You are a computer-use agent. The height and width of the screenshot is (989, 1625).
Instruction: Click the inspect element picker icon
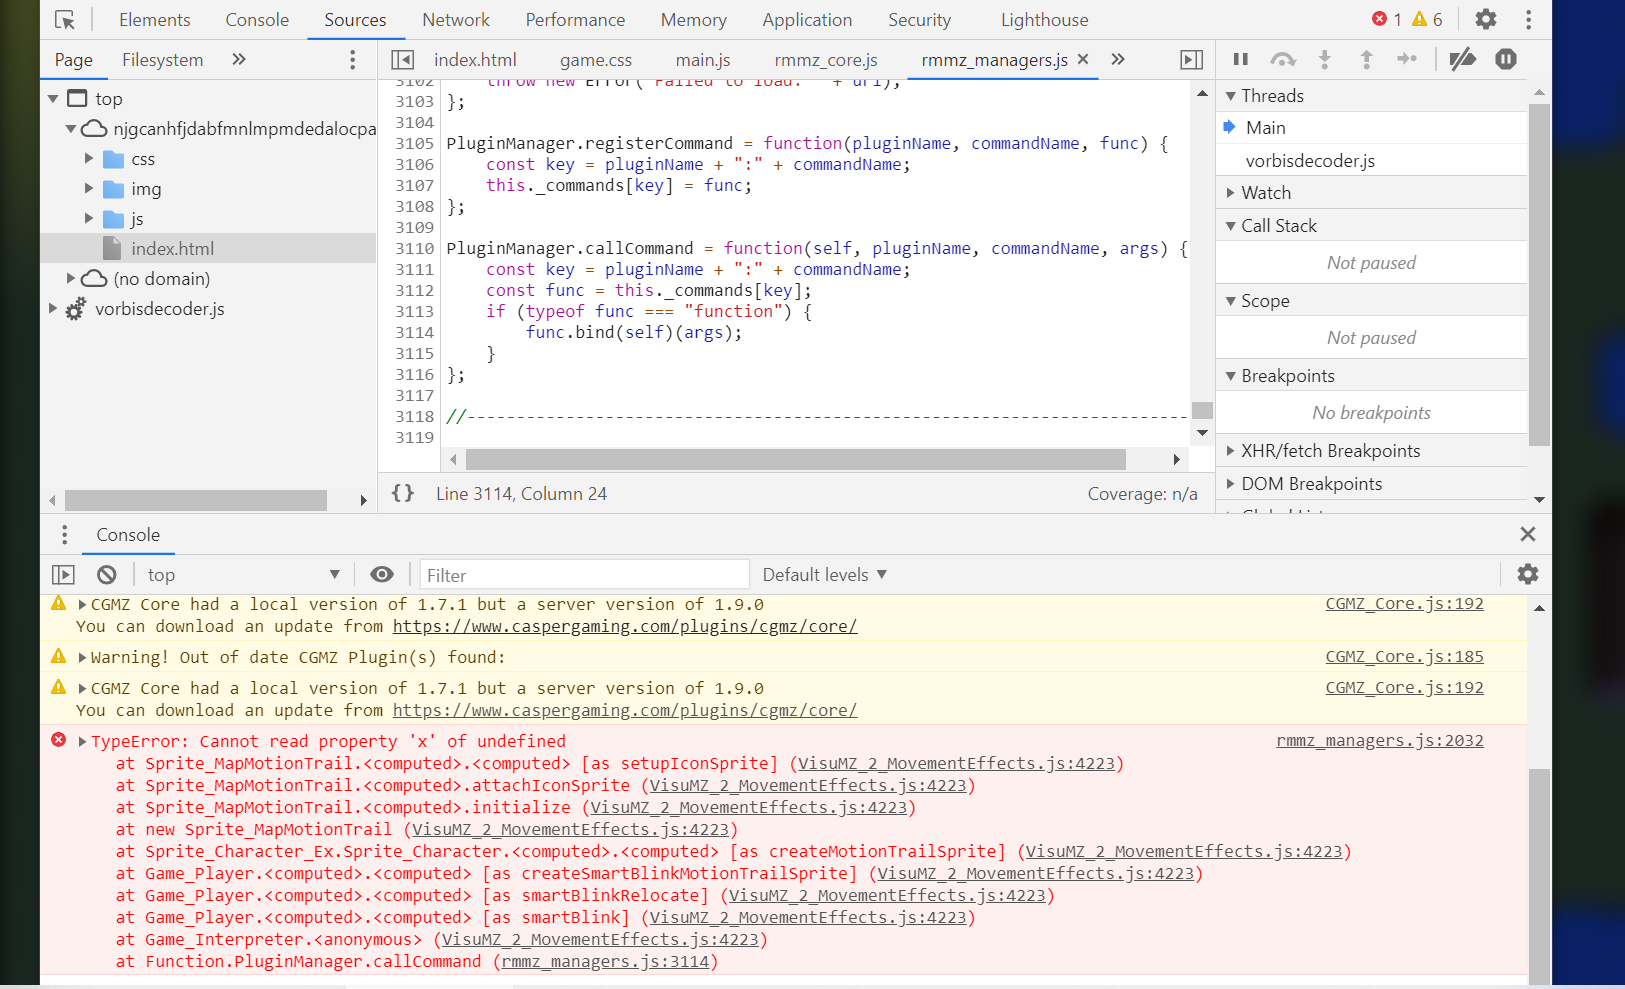click(65, 20)
